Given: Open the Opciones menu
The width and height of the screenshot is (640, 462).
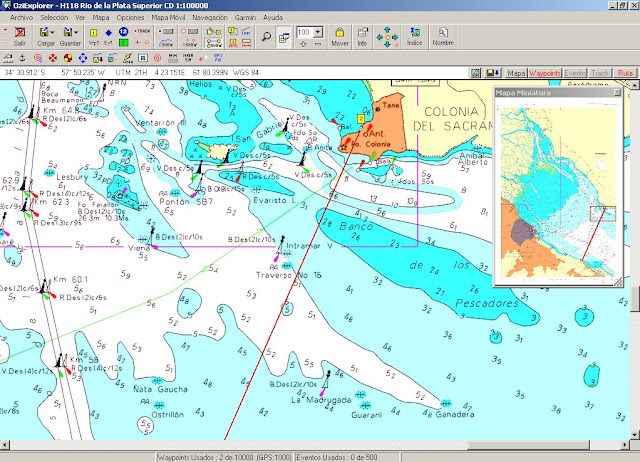Looking at the screenshot, I should pyautogui.click(x=130, y=18).
